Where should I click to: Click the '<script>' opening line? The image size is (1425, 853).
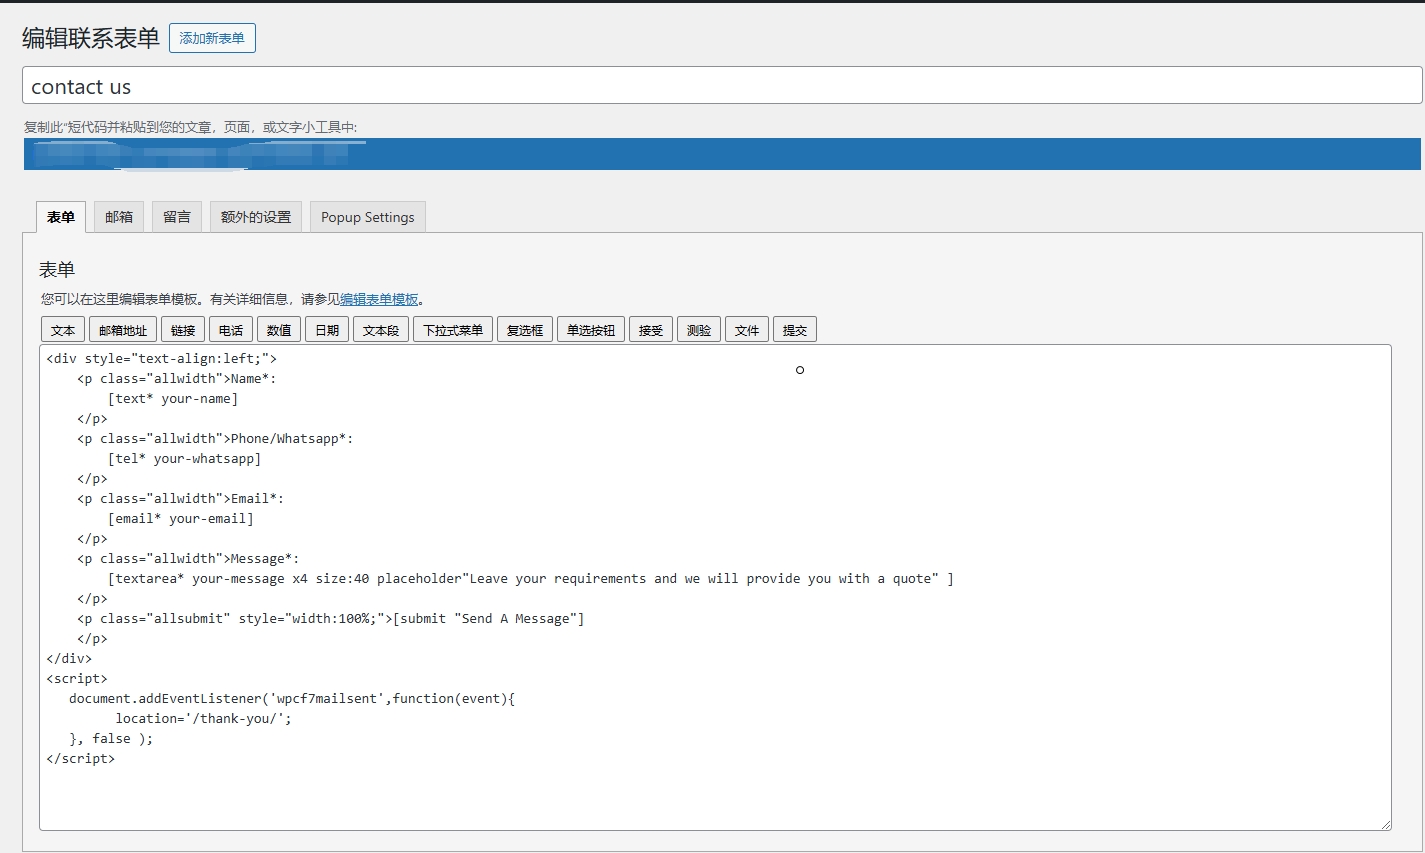[x=77, y=679]
